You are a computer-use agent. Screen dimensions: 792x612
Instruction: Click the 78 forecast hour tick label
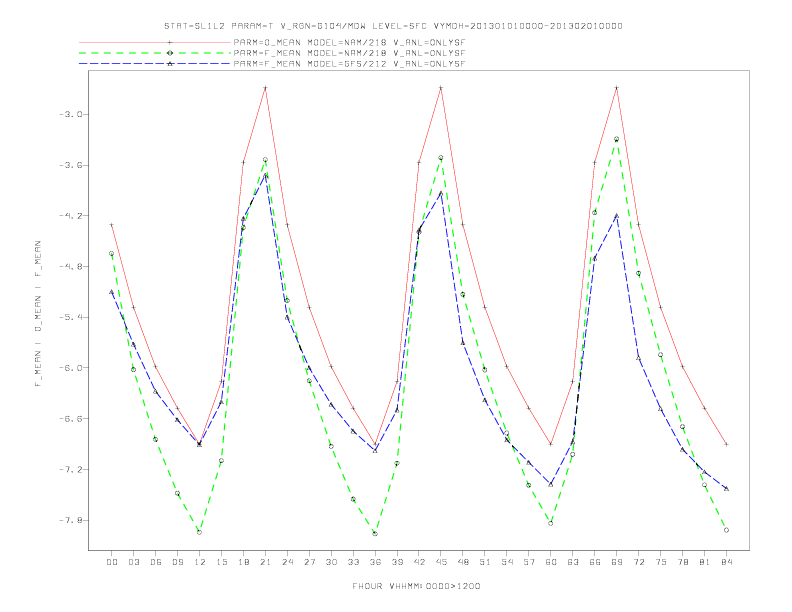(x=682, y=562)
